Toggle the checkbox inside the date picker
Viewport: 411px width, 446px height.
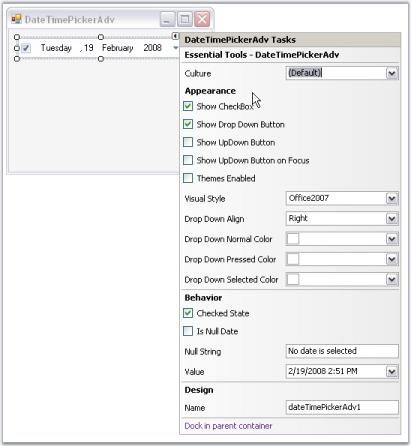point(26,48)
